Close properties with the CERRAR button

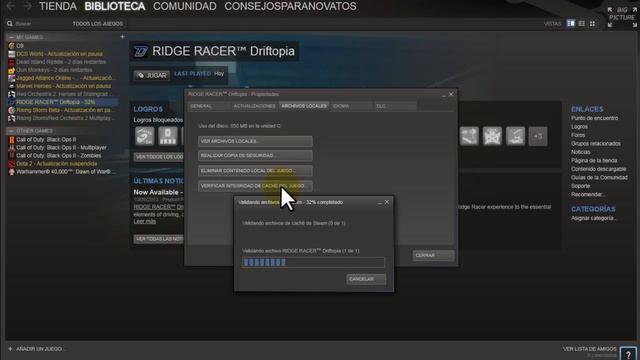click(433, 256)
